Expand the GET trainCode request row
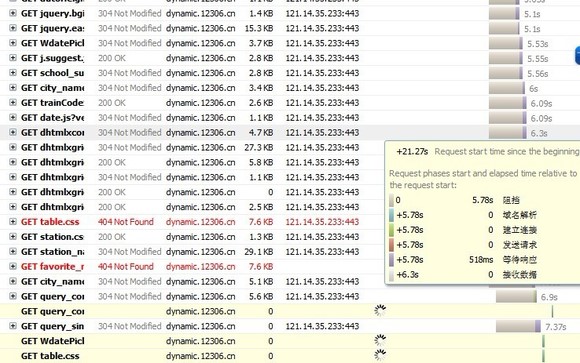The image size is (580, 363). pos(13,102)
